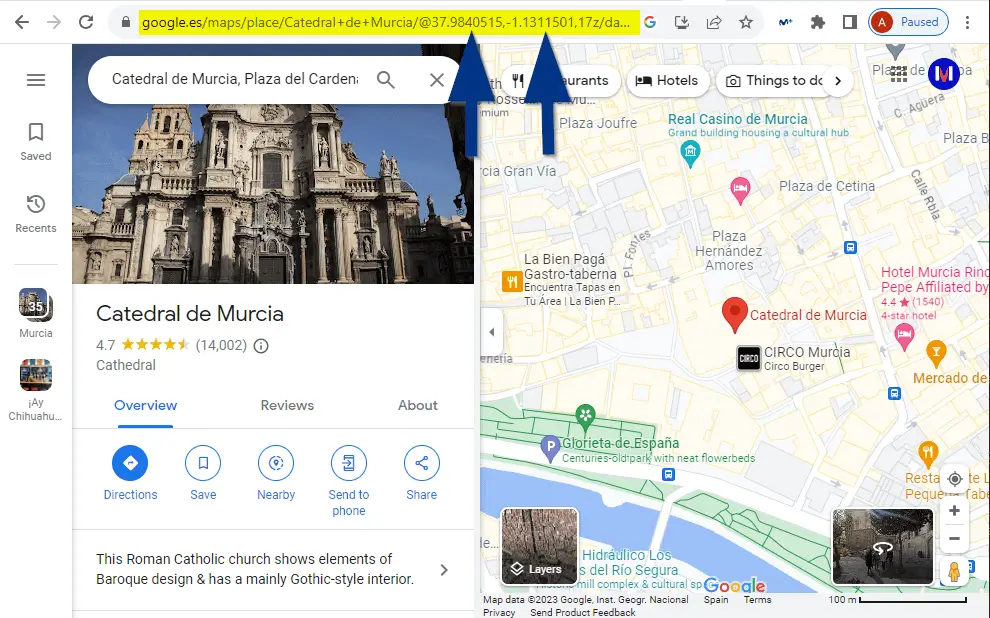The width and height of the screenshot is (990, 618).
Task: Get directions to Catedral de Murcia
Action: pos(130,463)
